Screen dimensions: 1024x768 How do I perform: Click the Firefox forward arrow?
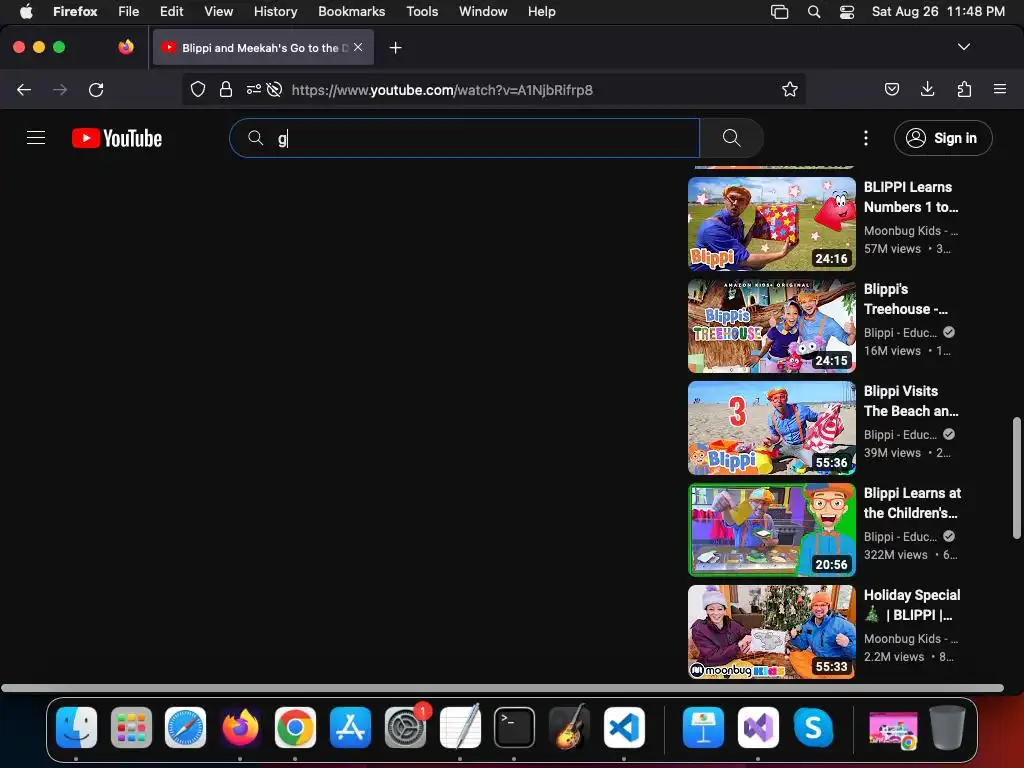click(60, 89)
